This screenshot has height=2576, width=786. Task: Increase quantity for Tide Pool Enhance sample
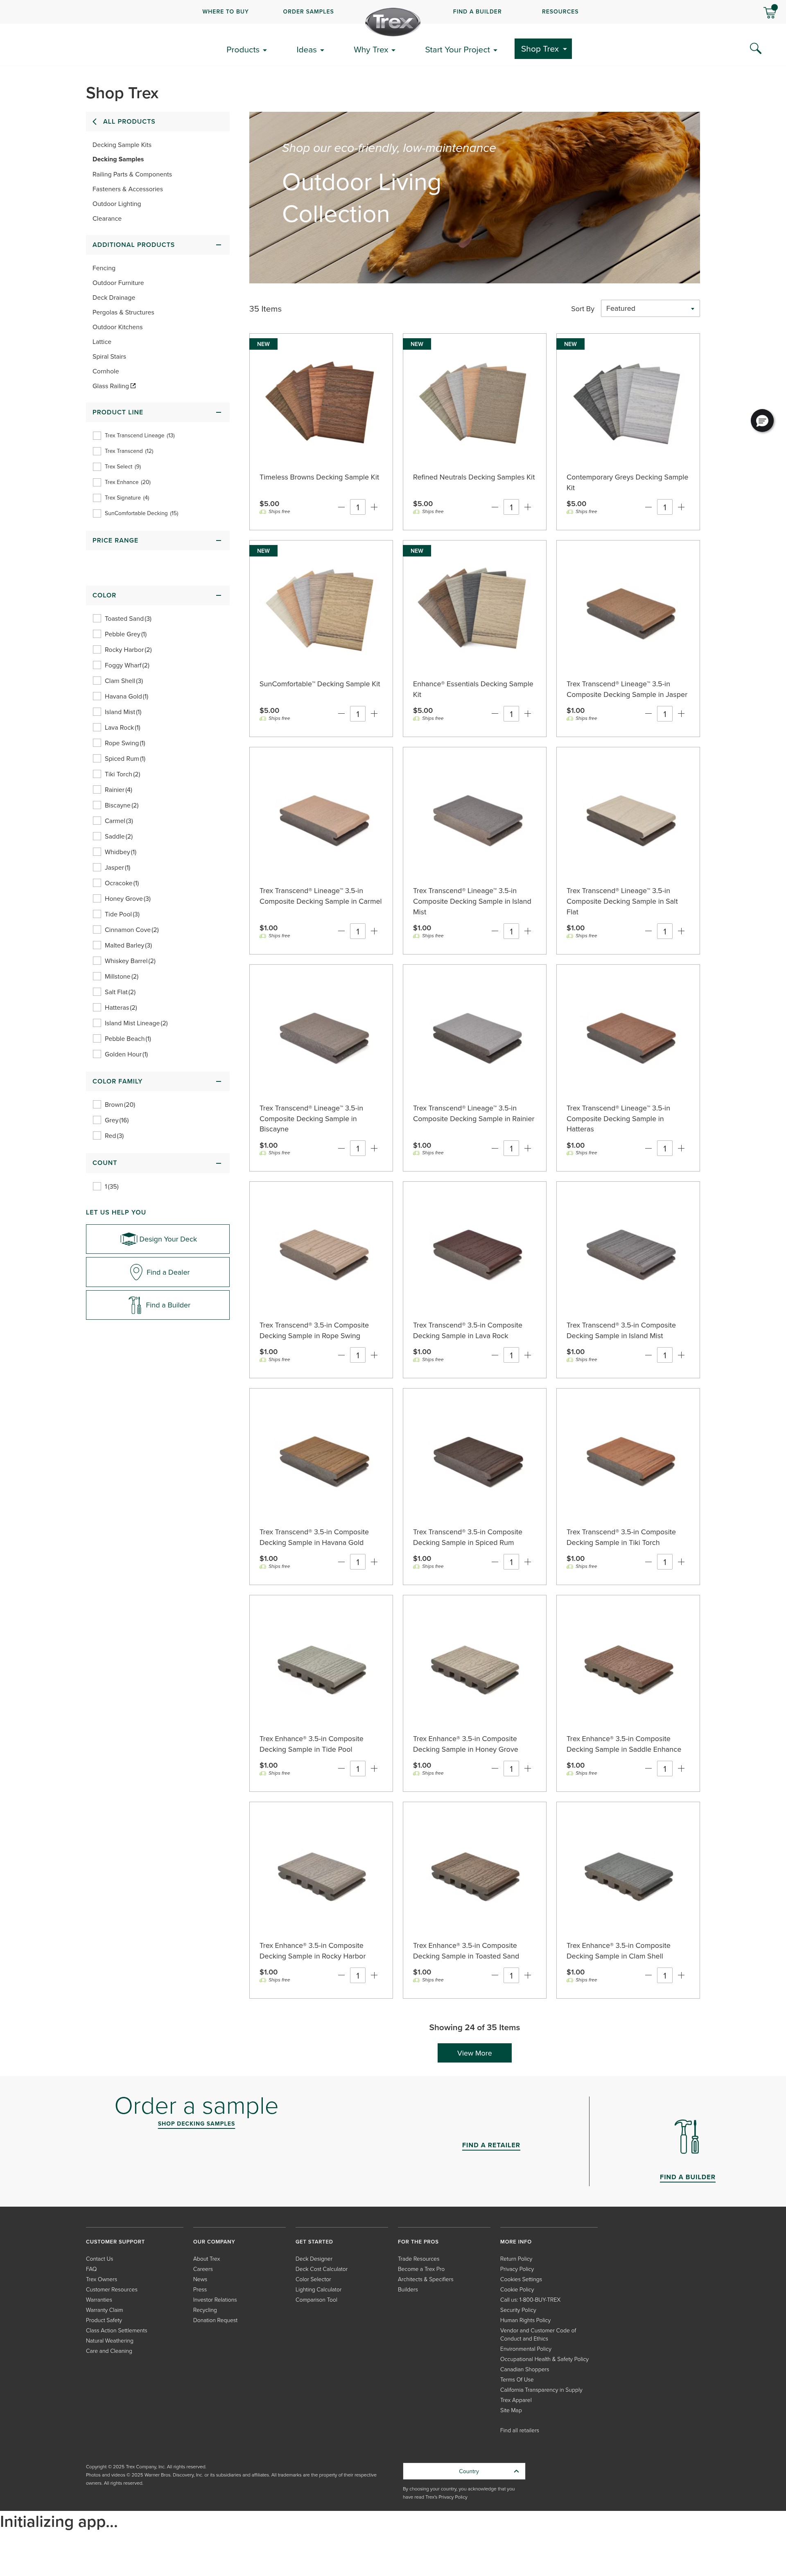[x=374, y=1769]
